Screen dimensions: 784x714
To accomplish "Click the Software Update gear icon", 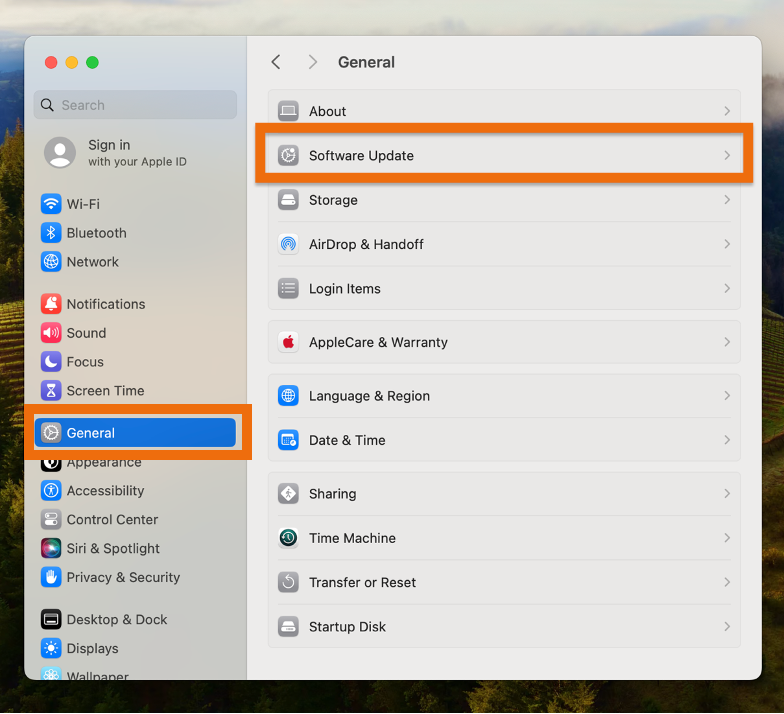I will (288, 156).
